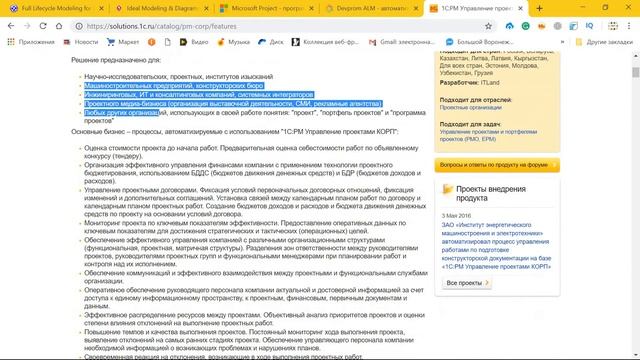
Task: Switch to the Devprom ALM tab
Action: (x=371, y=8)
